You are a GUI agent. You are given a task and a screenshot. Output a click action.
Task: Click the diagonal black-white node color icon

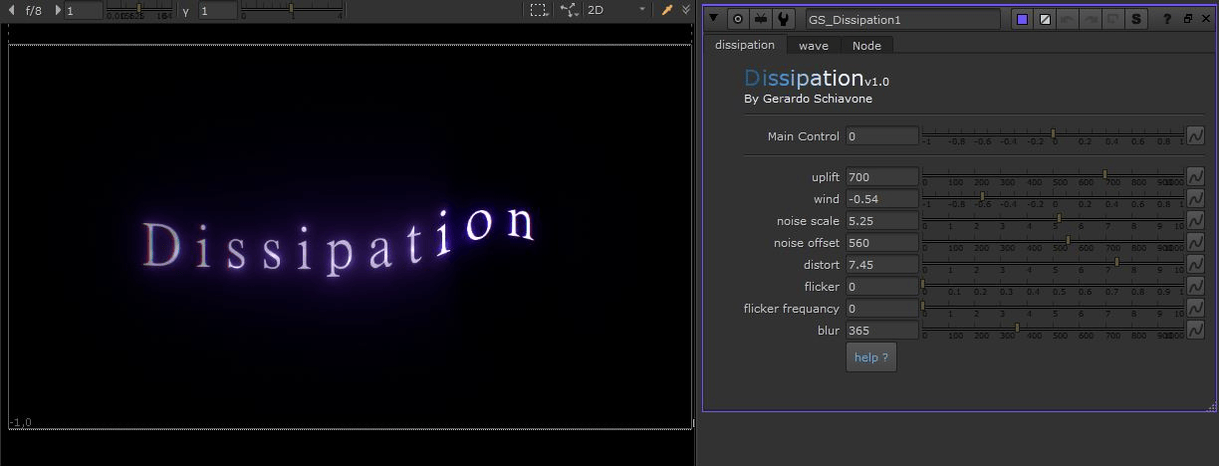click(x=1045, y=19)
